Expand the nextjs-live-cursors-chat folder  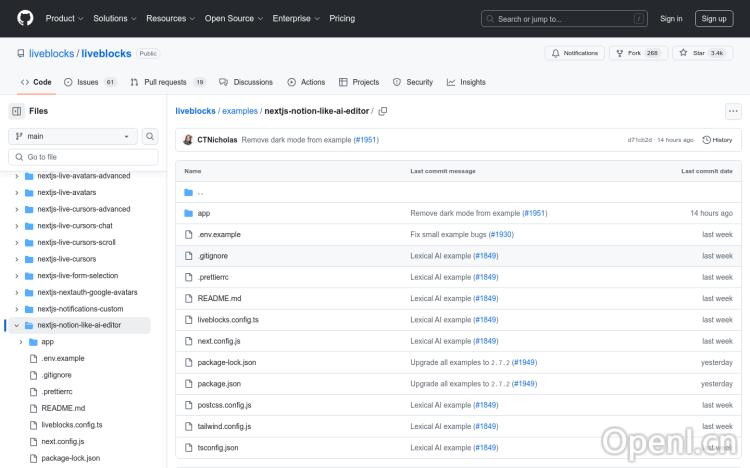click(17, 226)
